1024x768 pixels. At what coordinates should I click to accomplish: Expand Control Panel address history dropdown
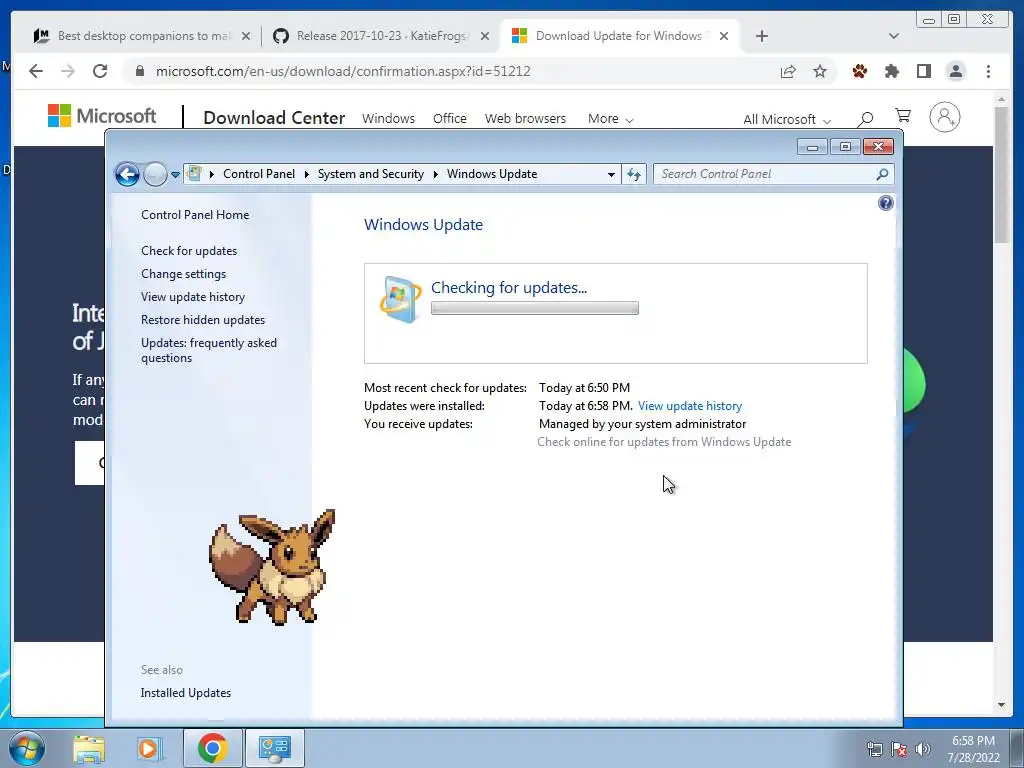[611, 174]
